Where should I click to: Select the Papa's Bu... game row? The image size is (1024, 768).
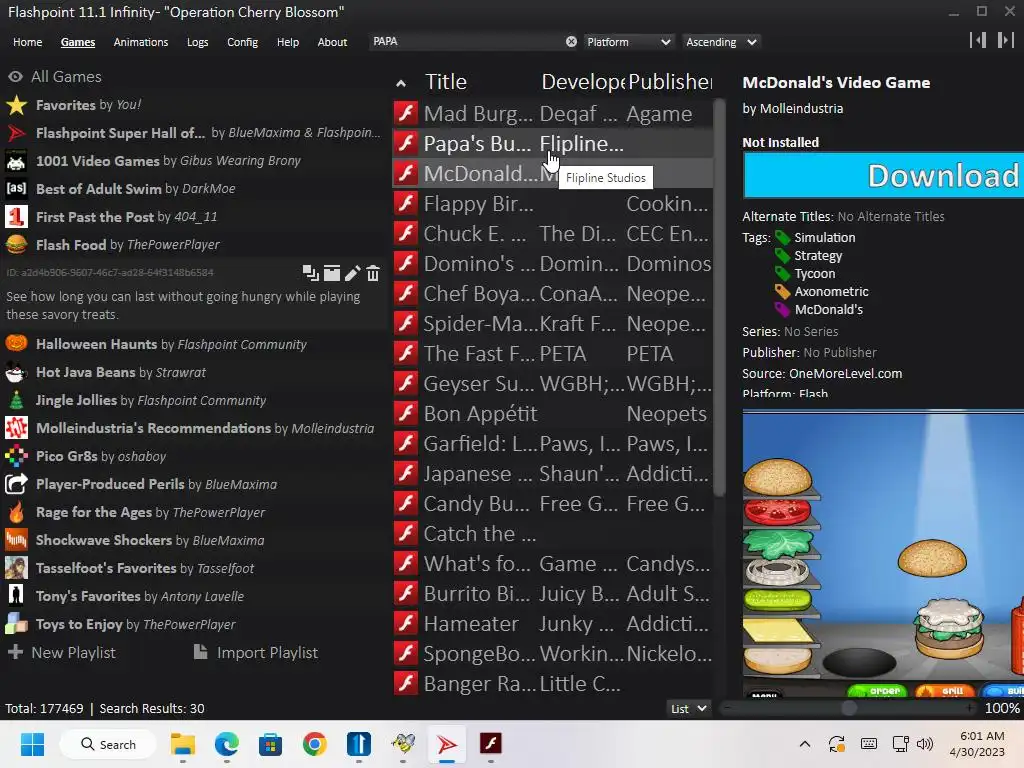click(x=552, y=144)
